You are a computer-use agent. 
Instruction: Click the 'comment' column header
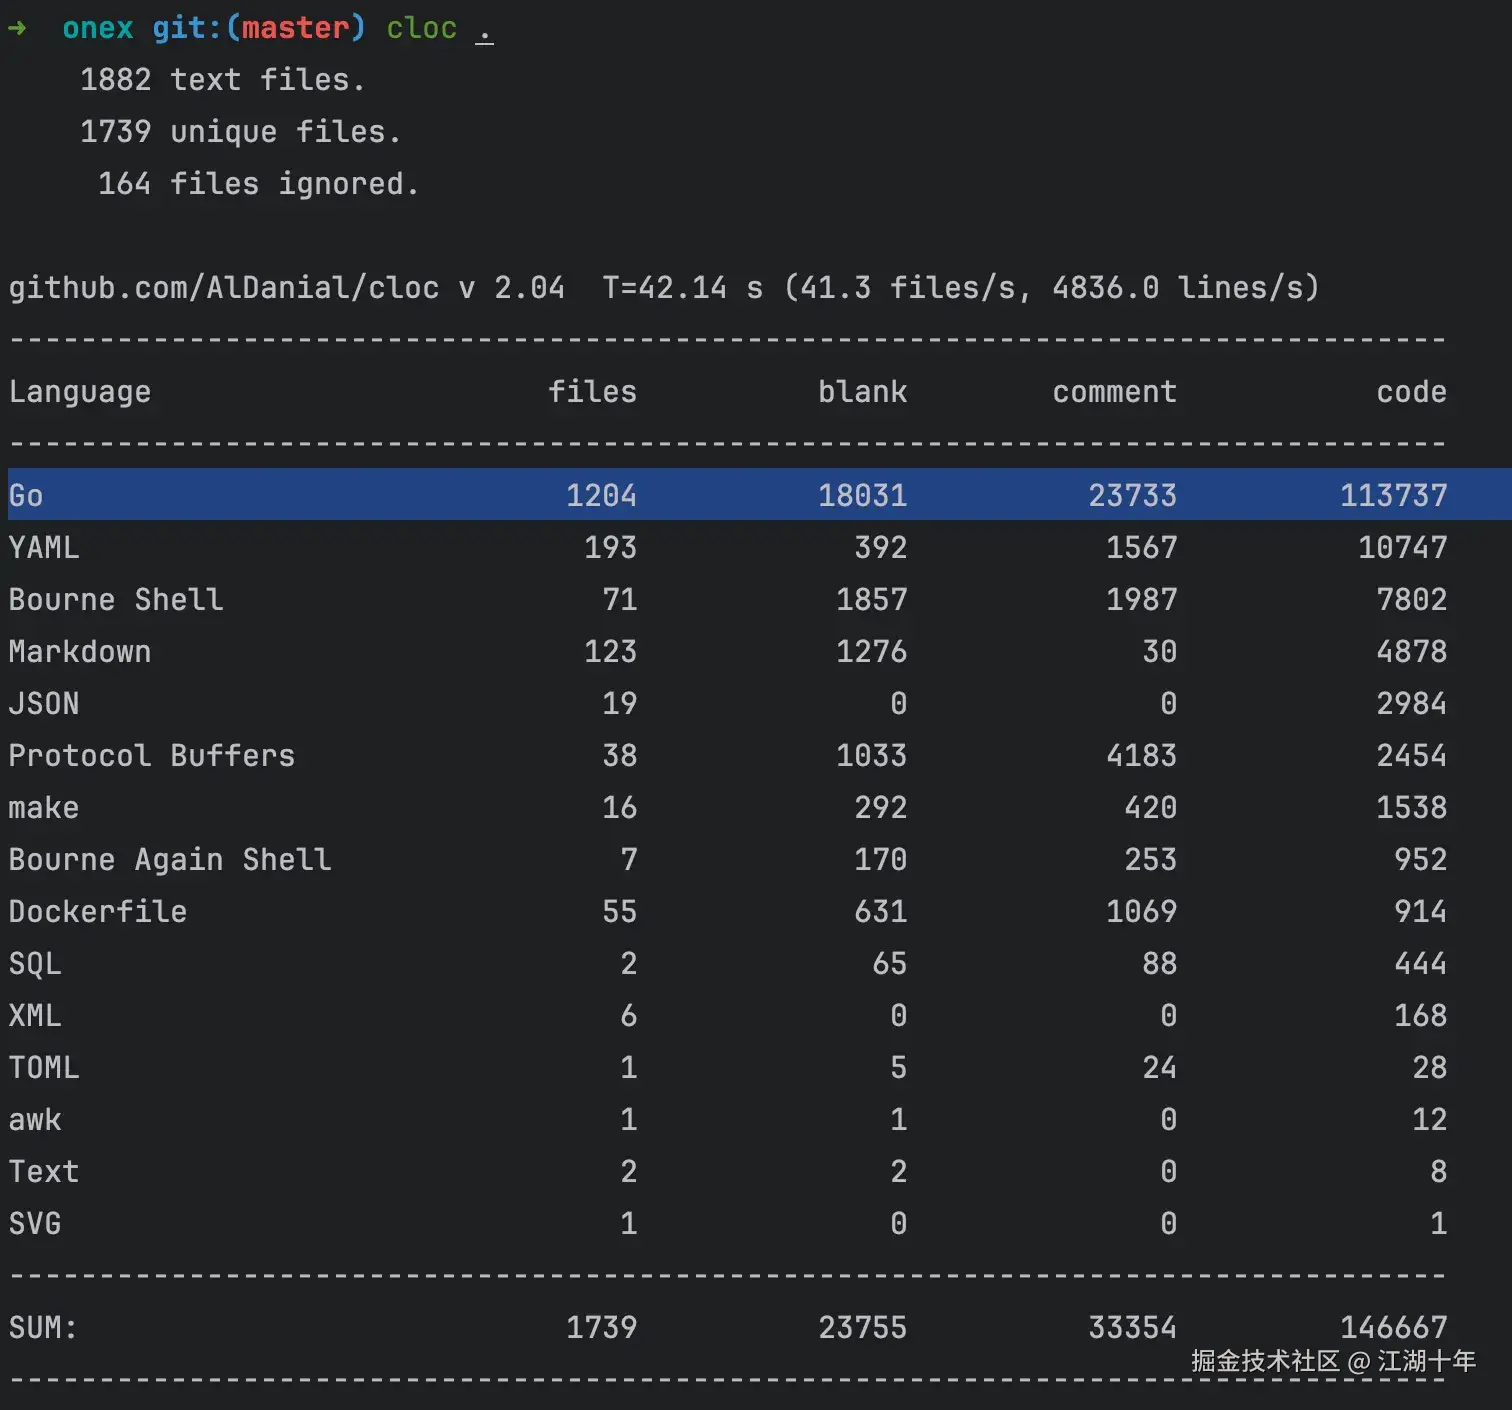(1114, 392)
